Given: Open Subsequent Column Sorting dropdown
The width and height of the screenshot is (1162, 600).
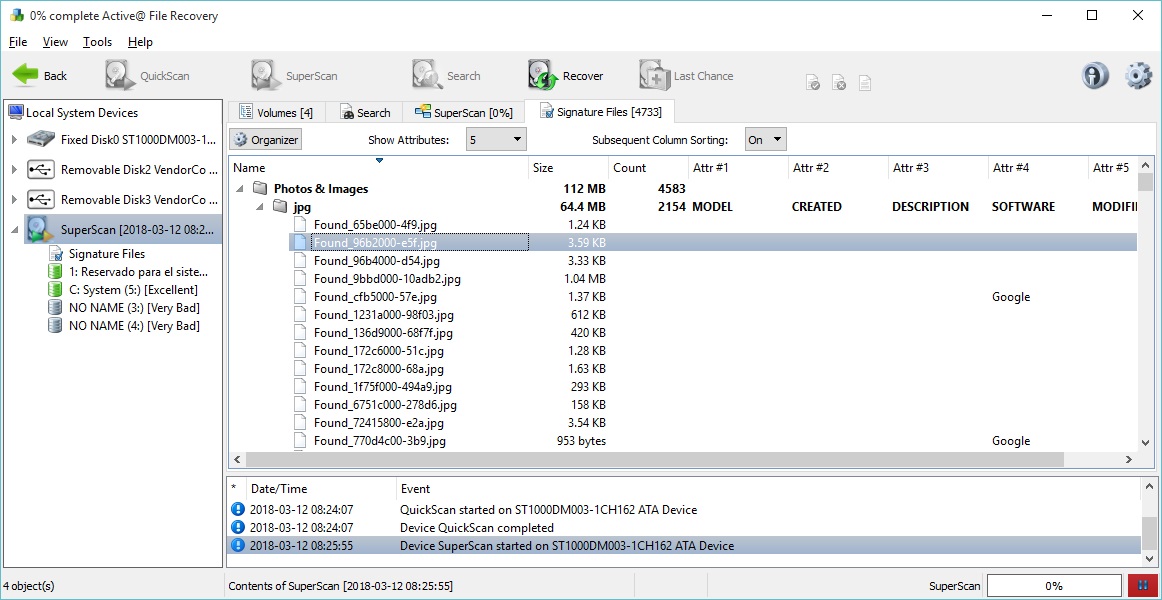Looking at the screenshot, I should [x=766, y=139].
